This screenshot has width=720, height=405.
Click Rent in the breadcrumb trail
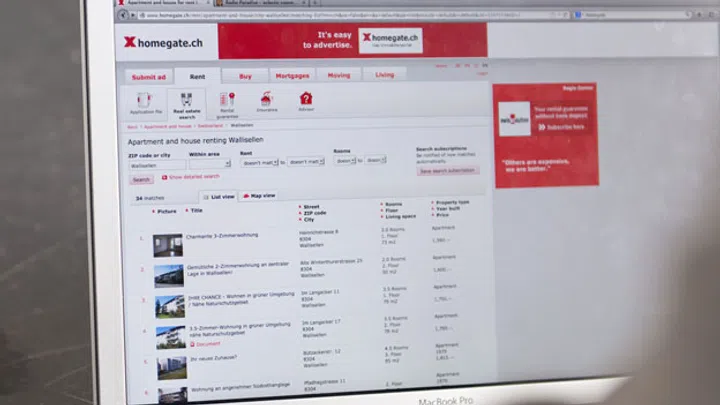click(132, 127)
